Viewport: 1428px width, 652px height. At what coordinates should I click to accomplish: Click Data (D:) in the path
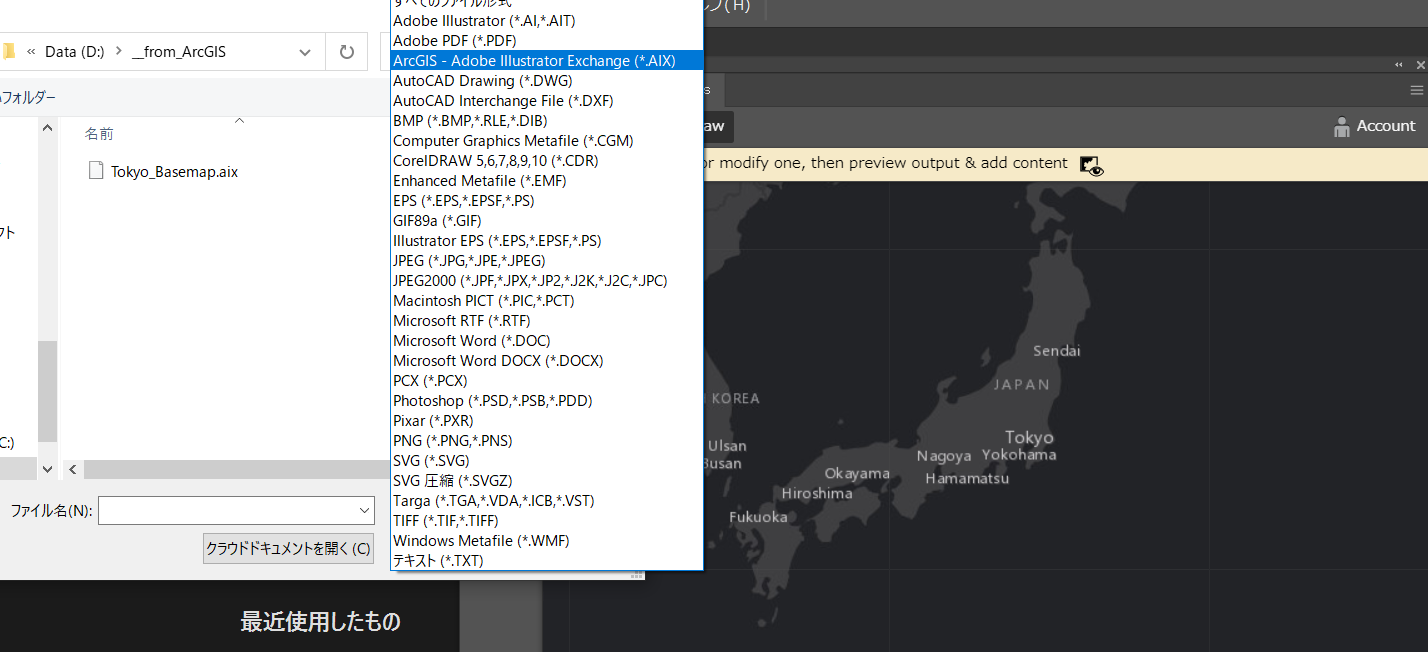pyautogui.click(x=75, y=52)
